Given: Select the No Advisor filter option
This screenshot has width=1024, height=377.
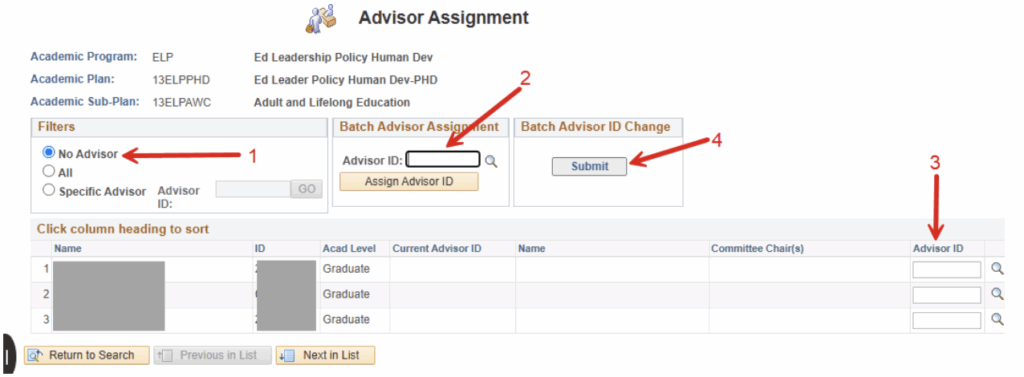Looking at the screenshot, I should tap(48, 153).
